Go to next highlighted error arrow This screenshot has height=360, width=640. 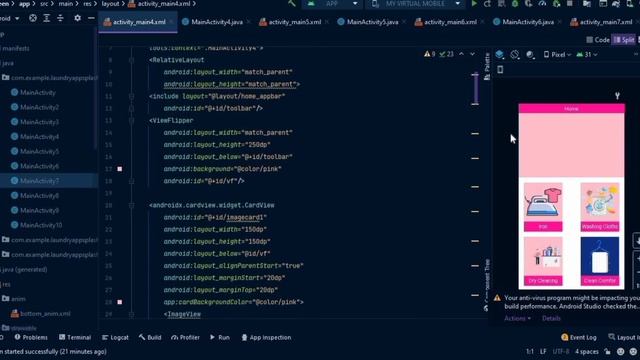pyautogui.click(x=472, y=54)
